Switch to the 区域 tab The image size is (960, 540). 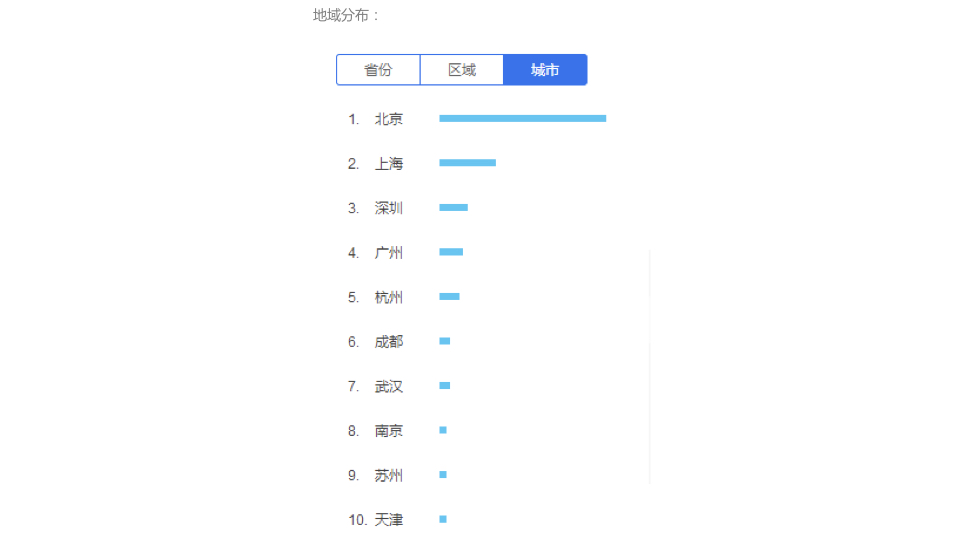[462, 70]
